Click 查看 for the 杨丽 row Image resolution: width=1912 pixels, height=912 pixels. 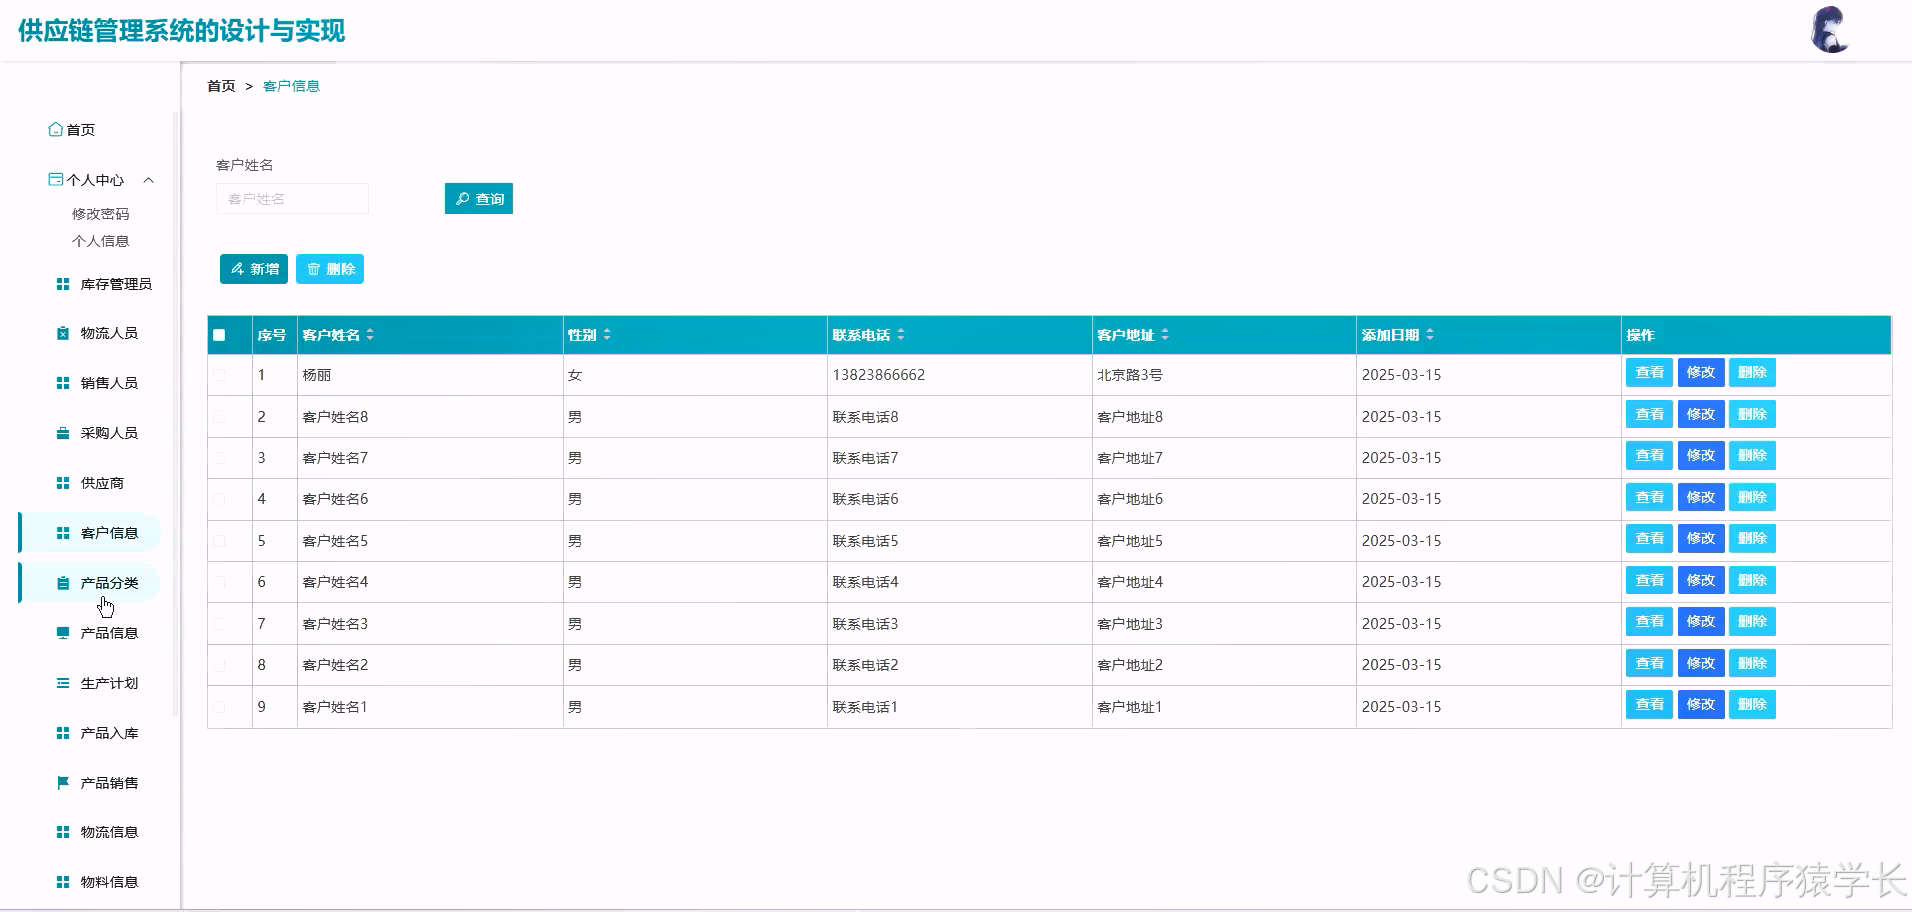point(1649,373)
